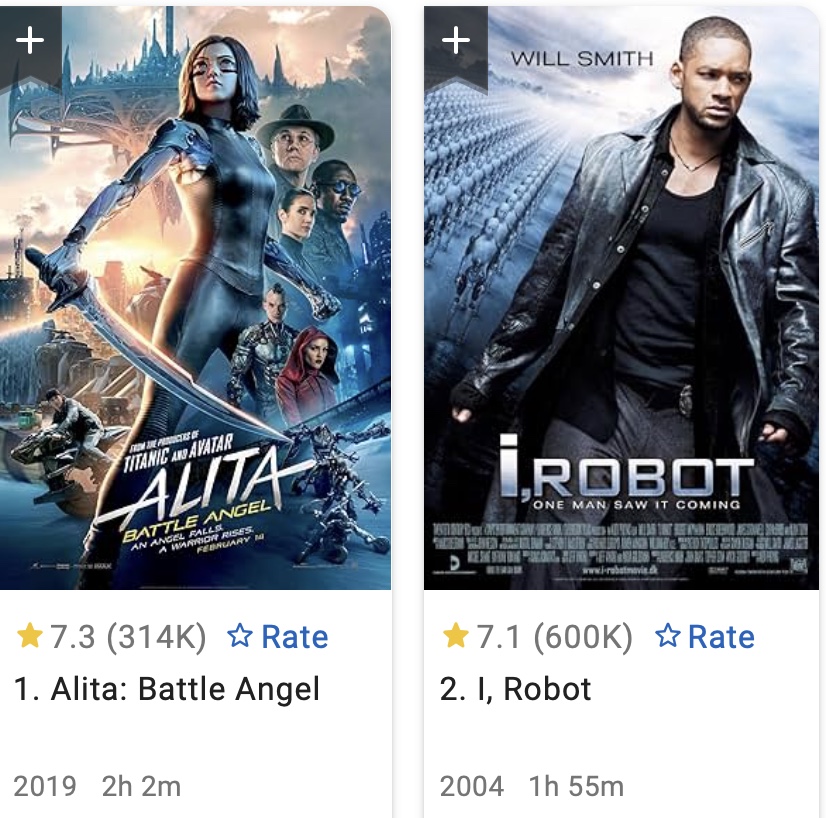
Task: Click the 7.1 (600K) rating text
Action: pos(554,637)
